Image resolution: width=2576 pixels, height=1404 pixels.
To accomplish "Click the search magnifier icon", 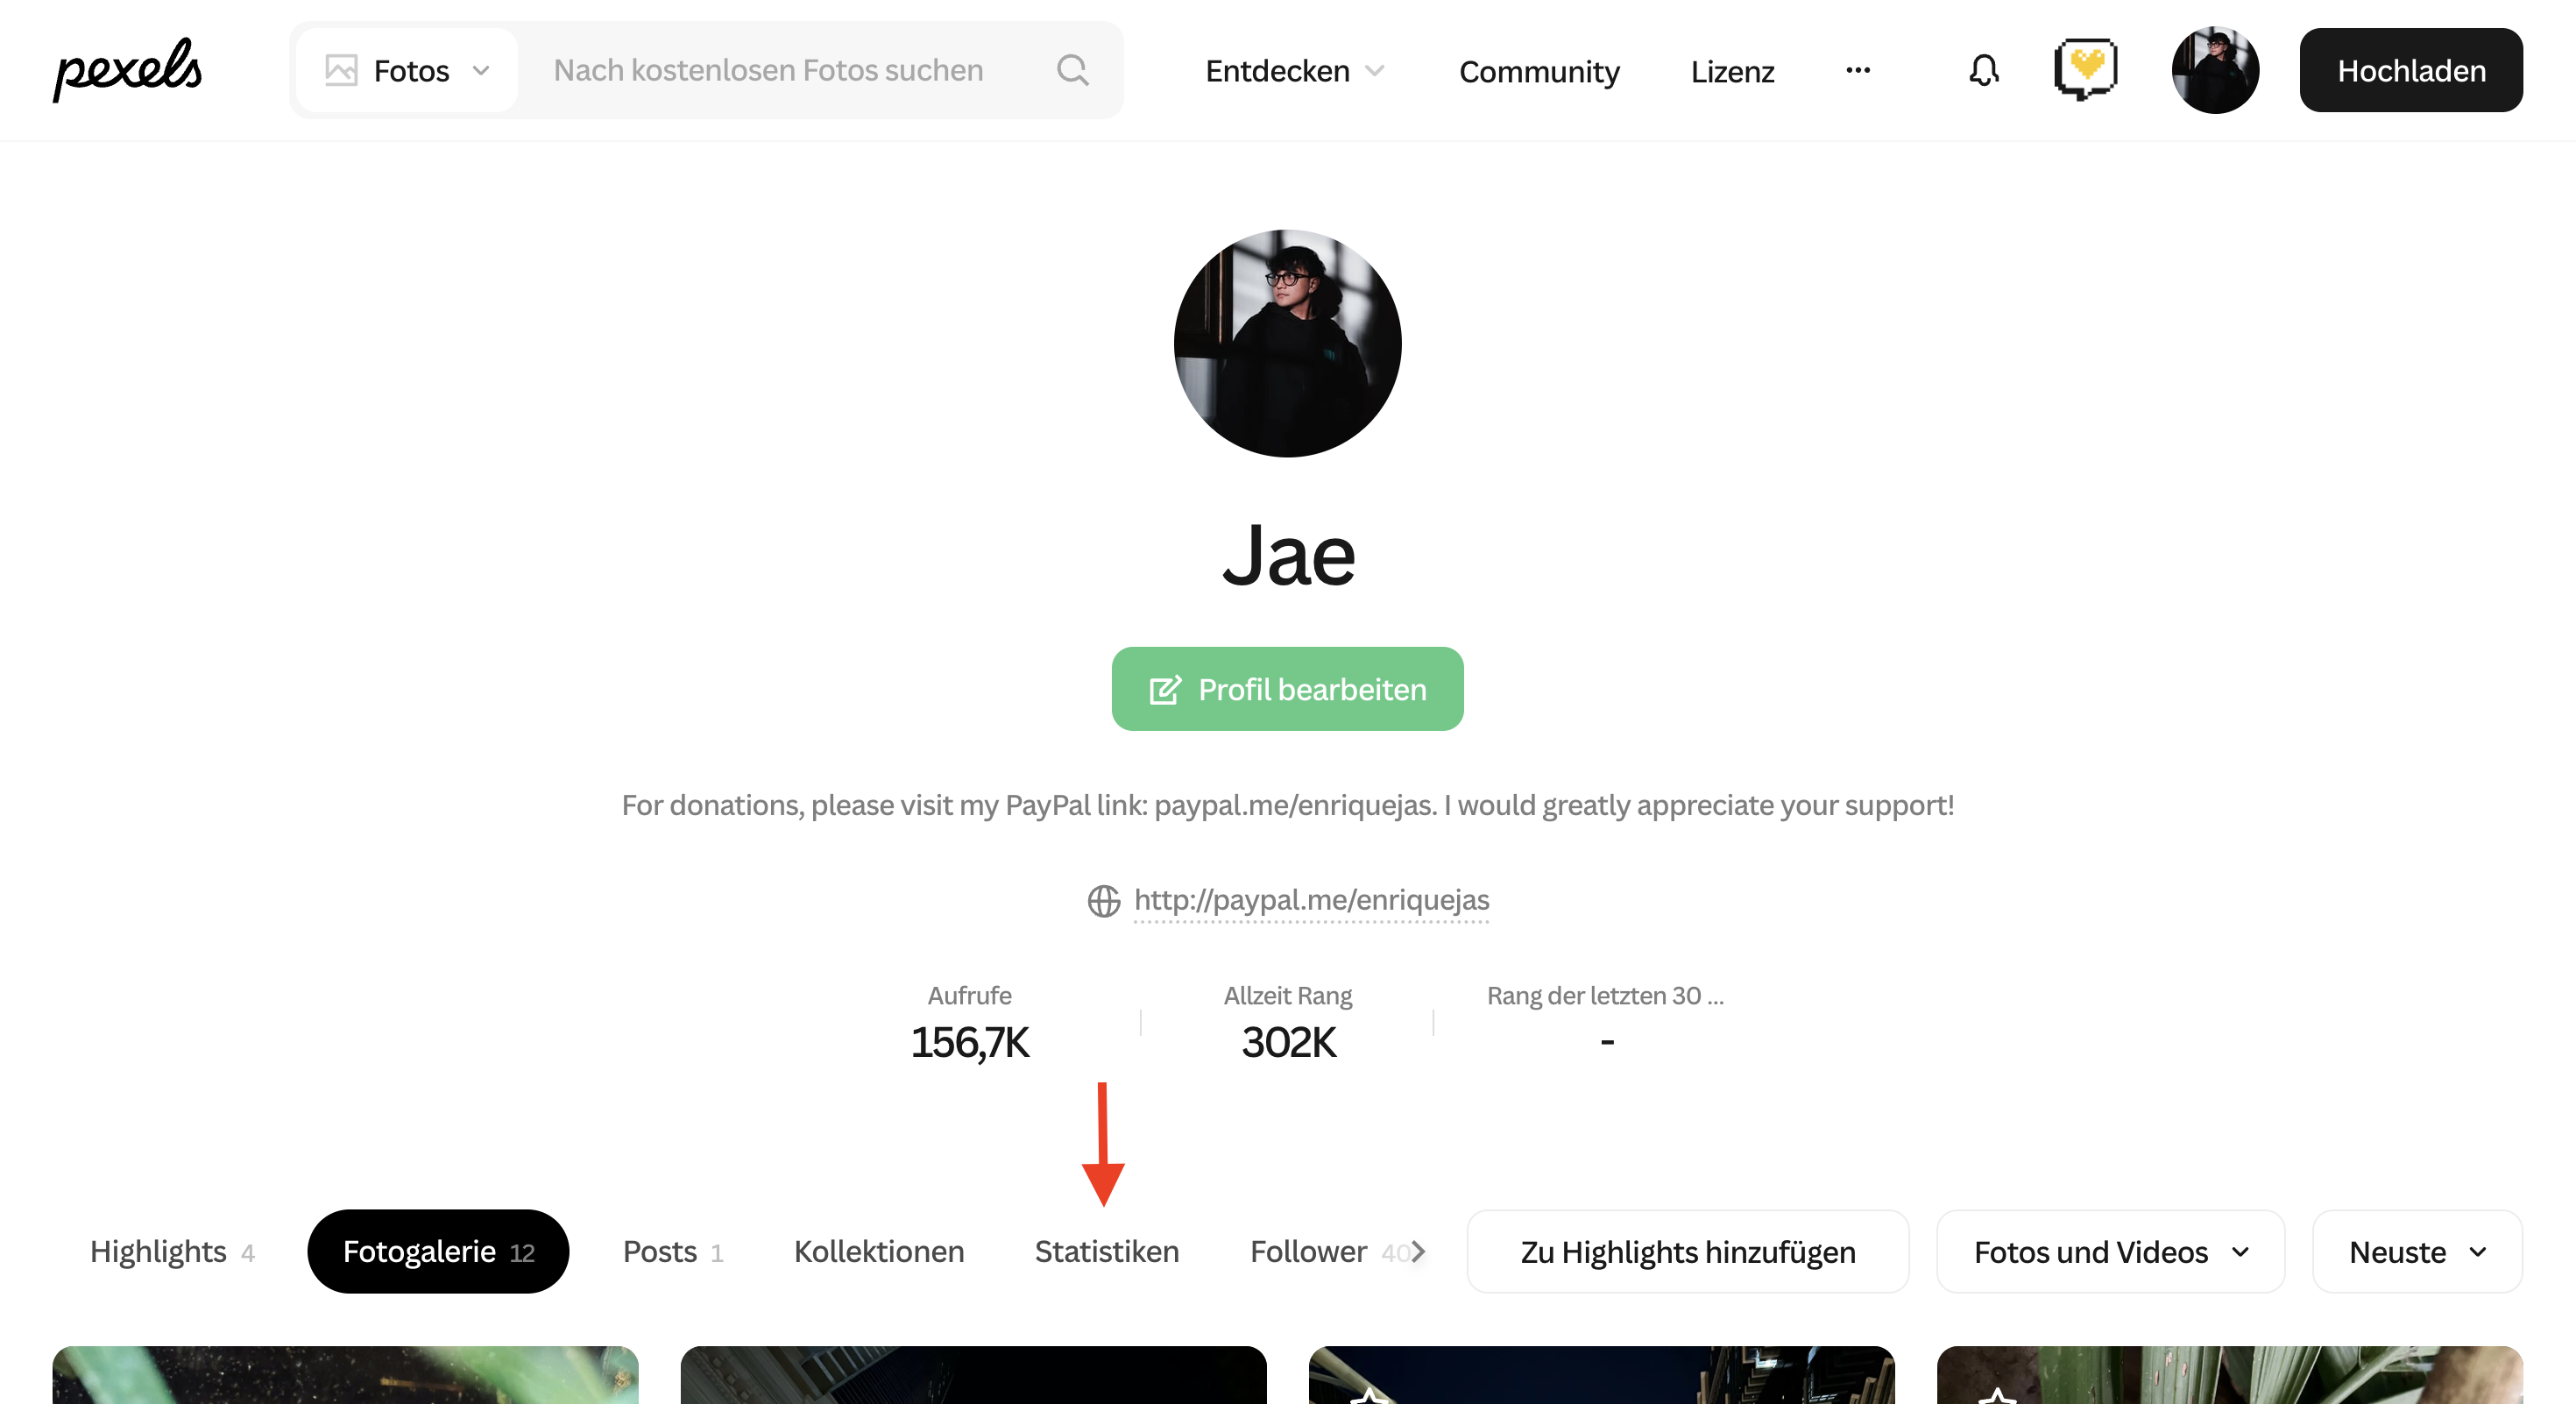I will tap(1072, 70).
